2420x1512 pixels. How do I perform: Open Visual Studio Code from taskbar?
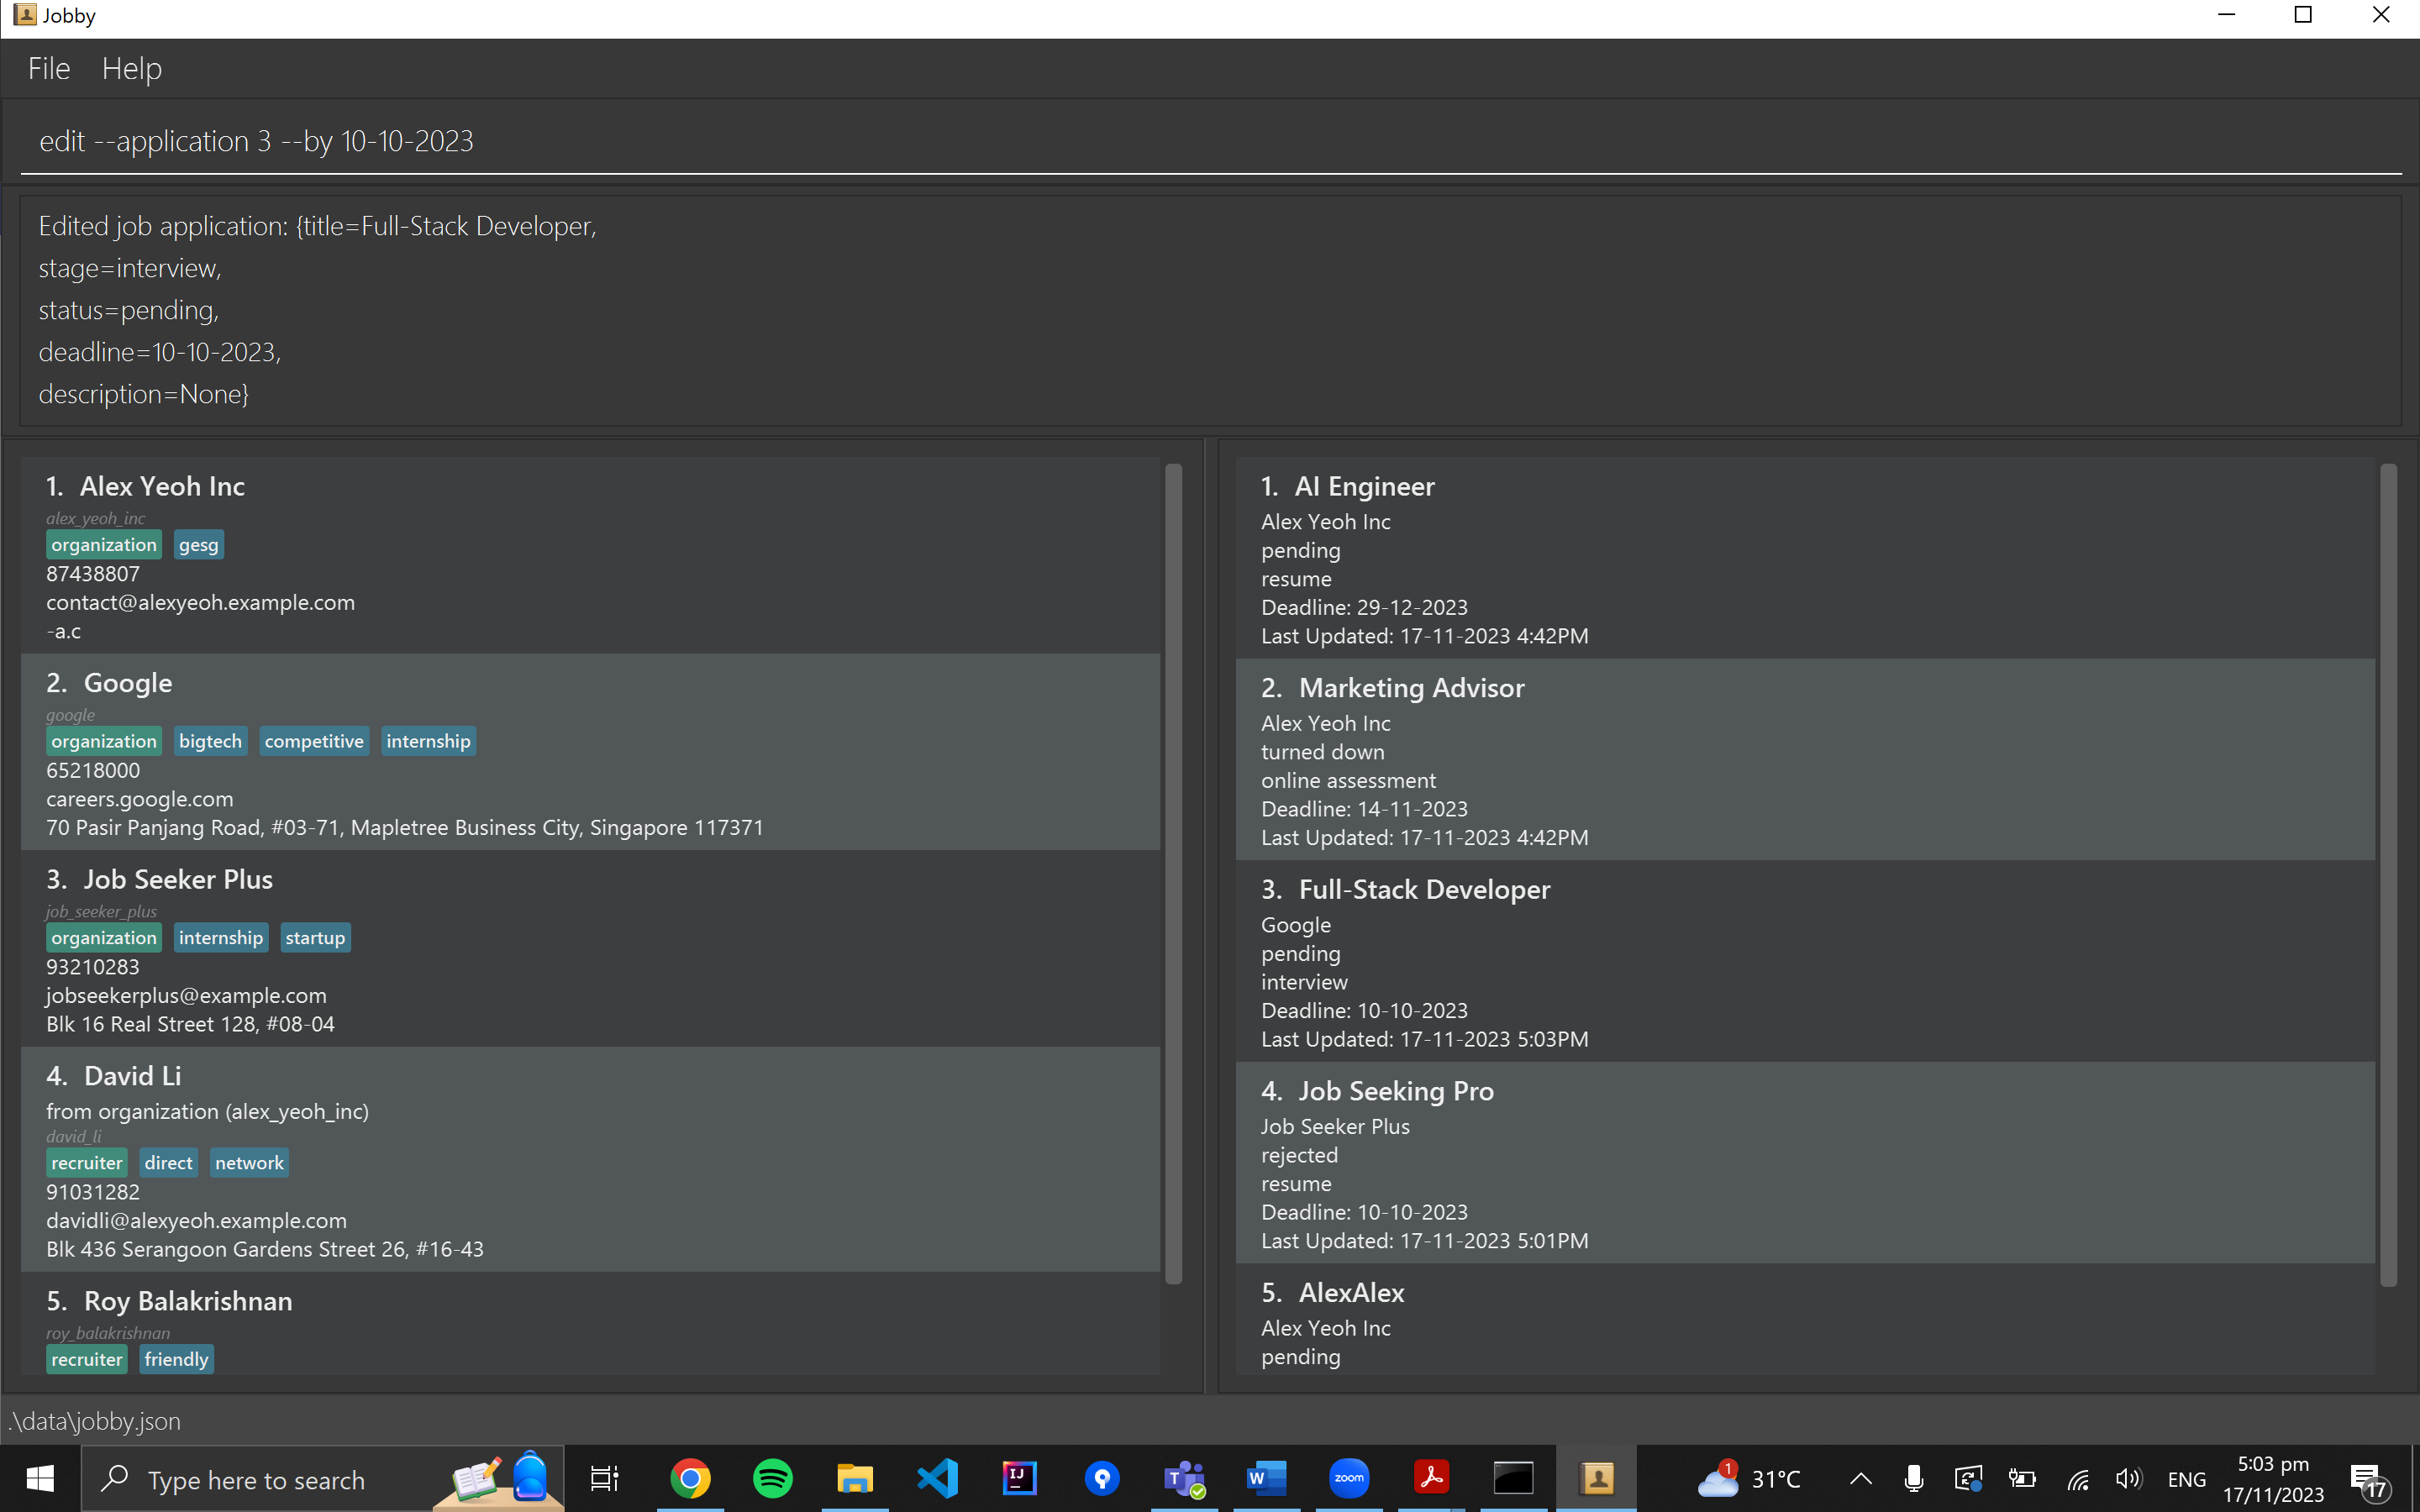pyautogui.click(x=937, y=1478)
